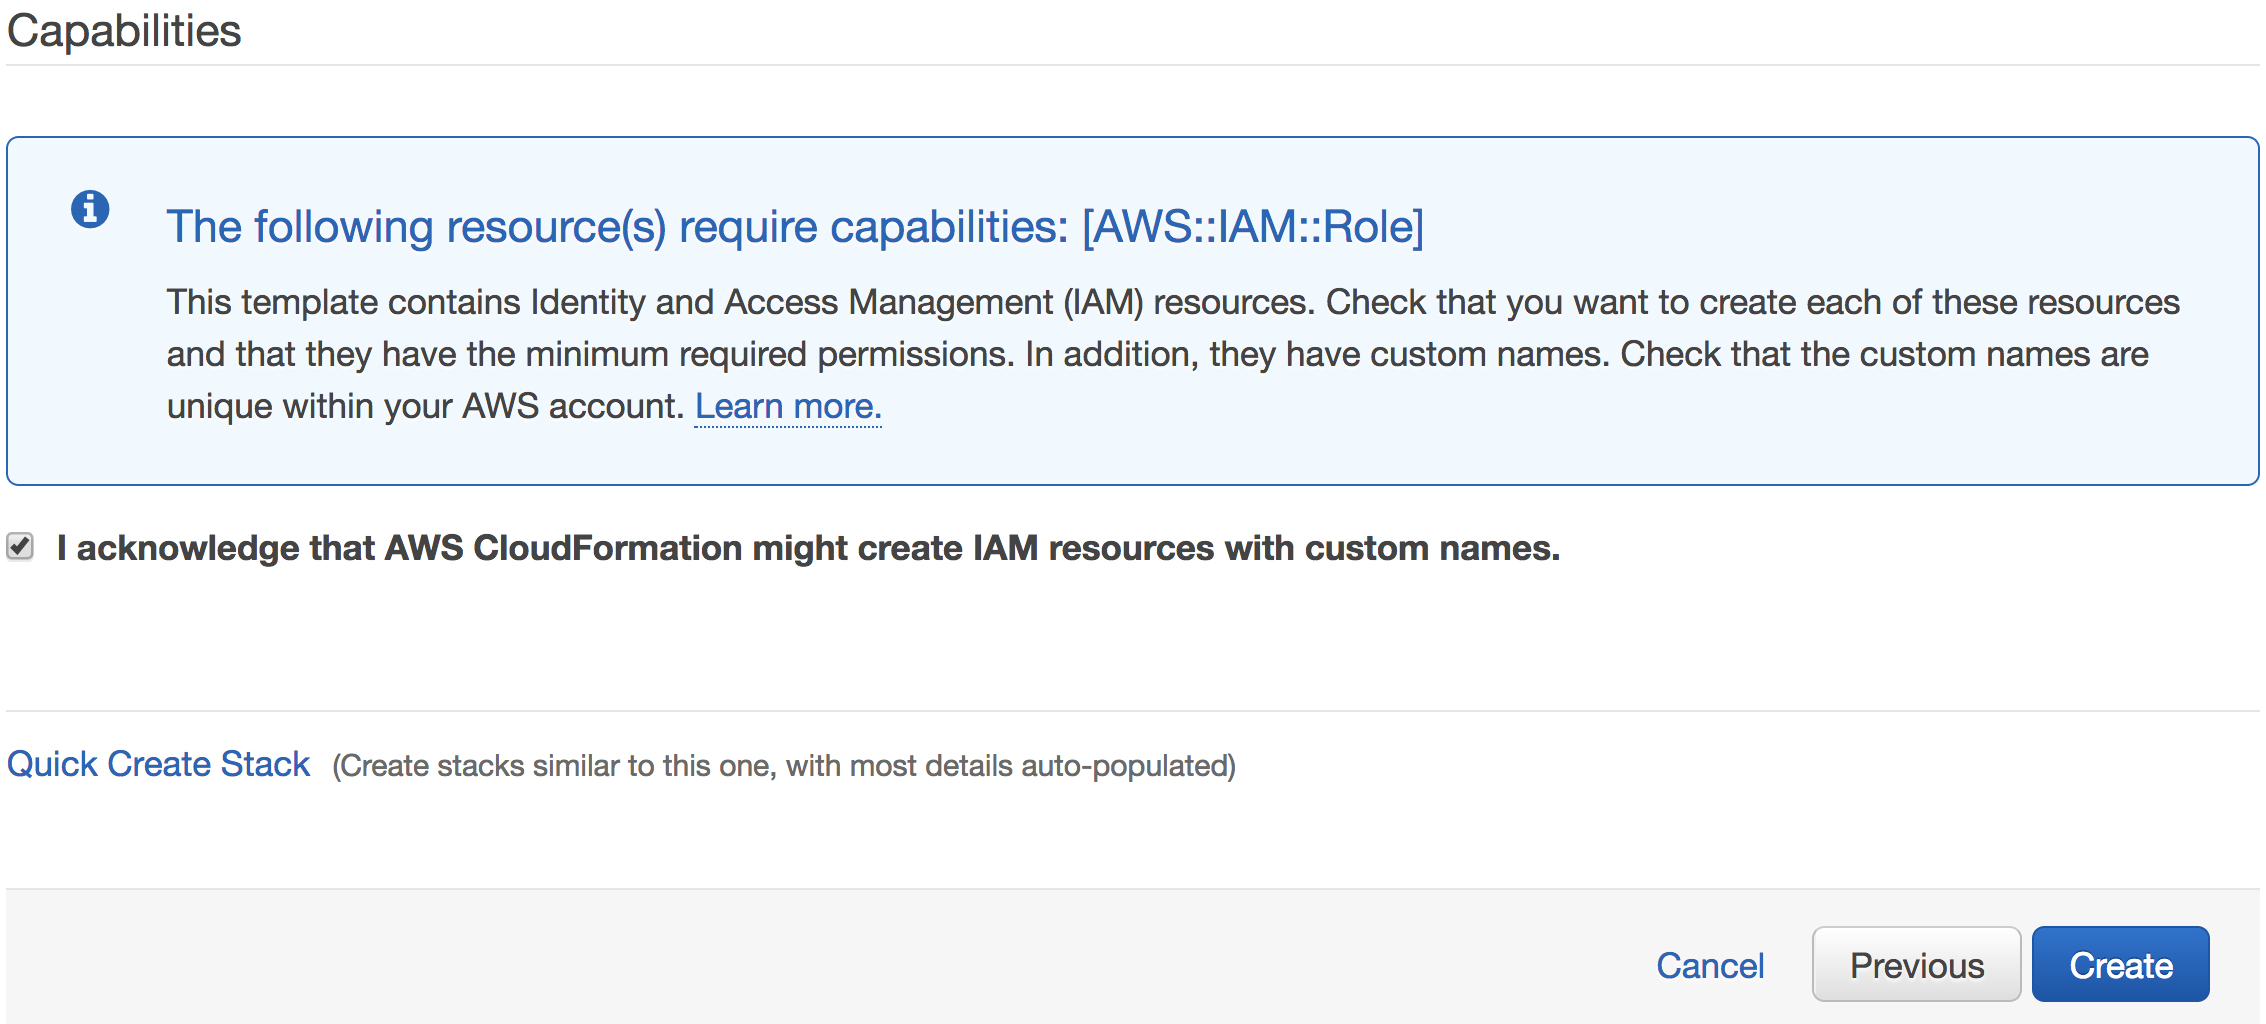Click the blue Create button

pos(2121,965)
